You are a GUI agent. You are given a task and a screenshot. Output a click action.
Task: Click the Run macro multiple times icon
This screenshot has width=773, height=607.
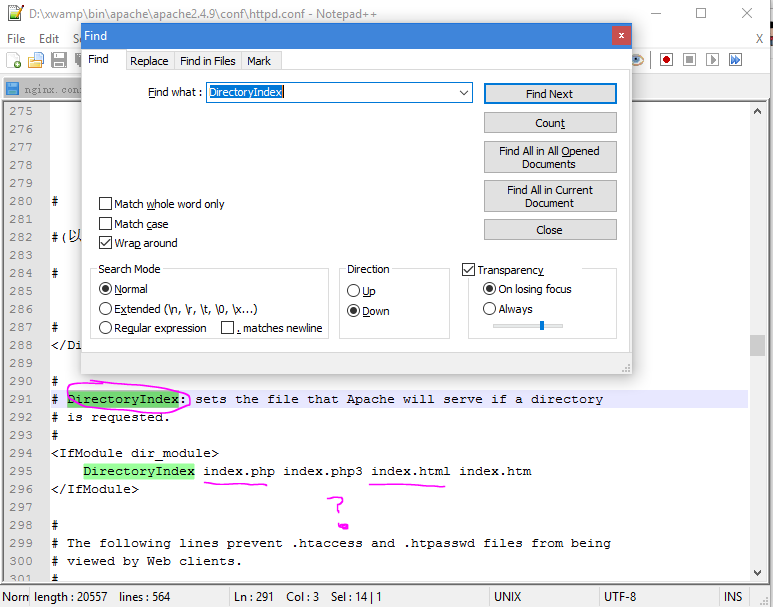pyautogui.click(x=736, y=60)
